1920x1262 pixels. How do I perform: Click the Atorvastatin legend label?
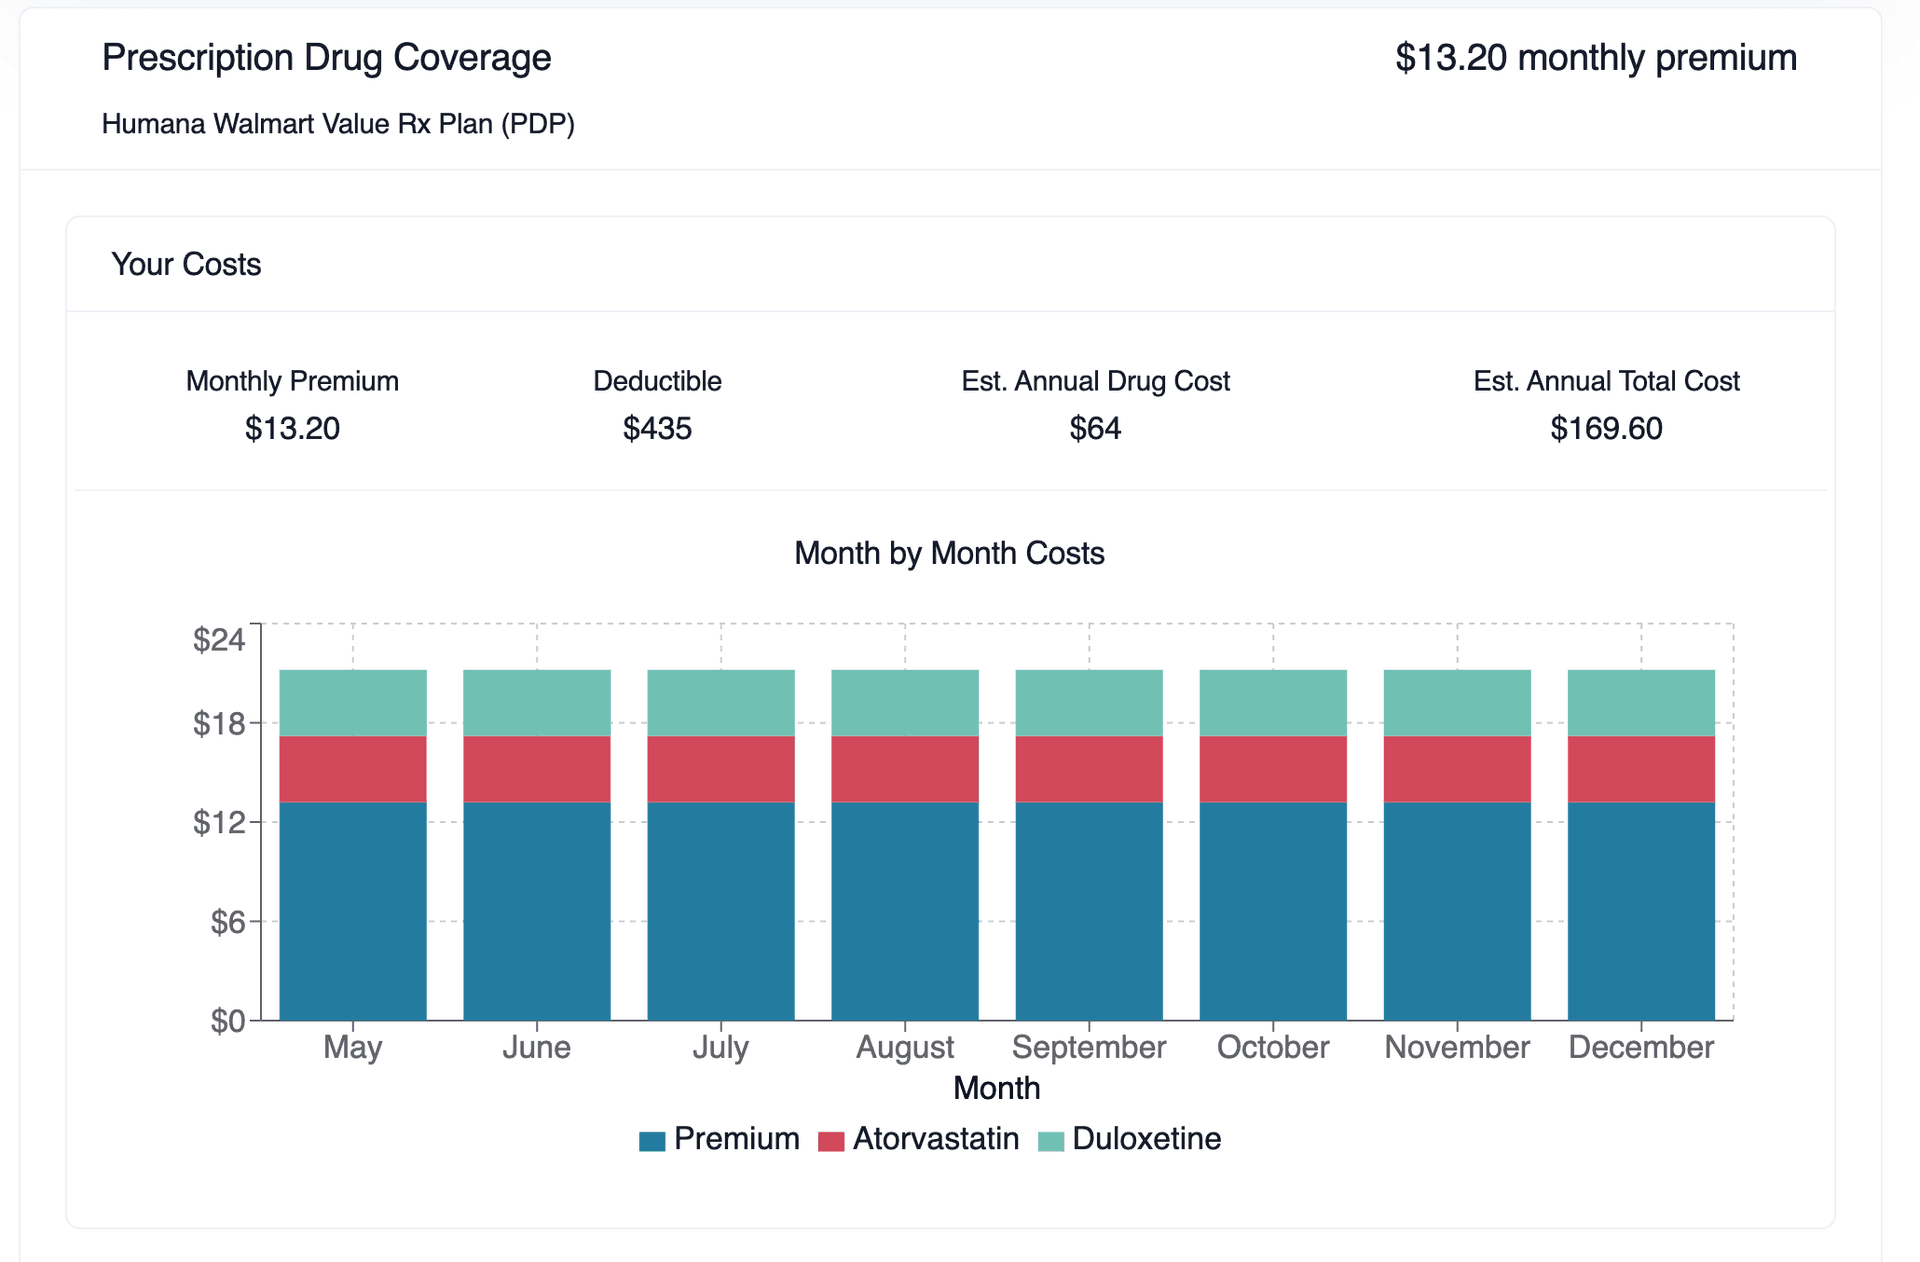tap(935, 1139)
